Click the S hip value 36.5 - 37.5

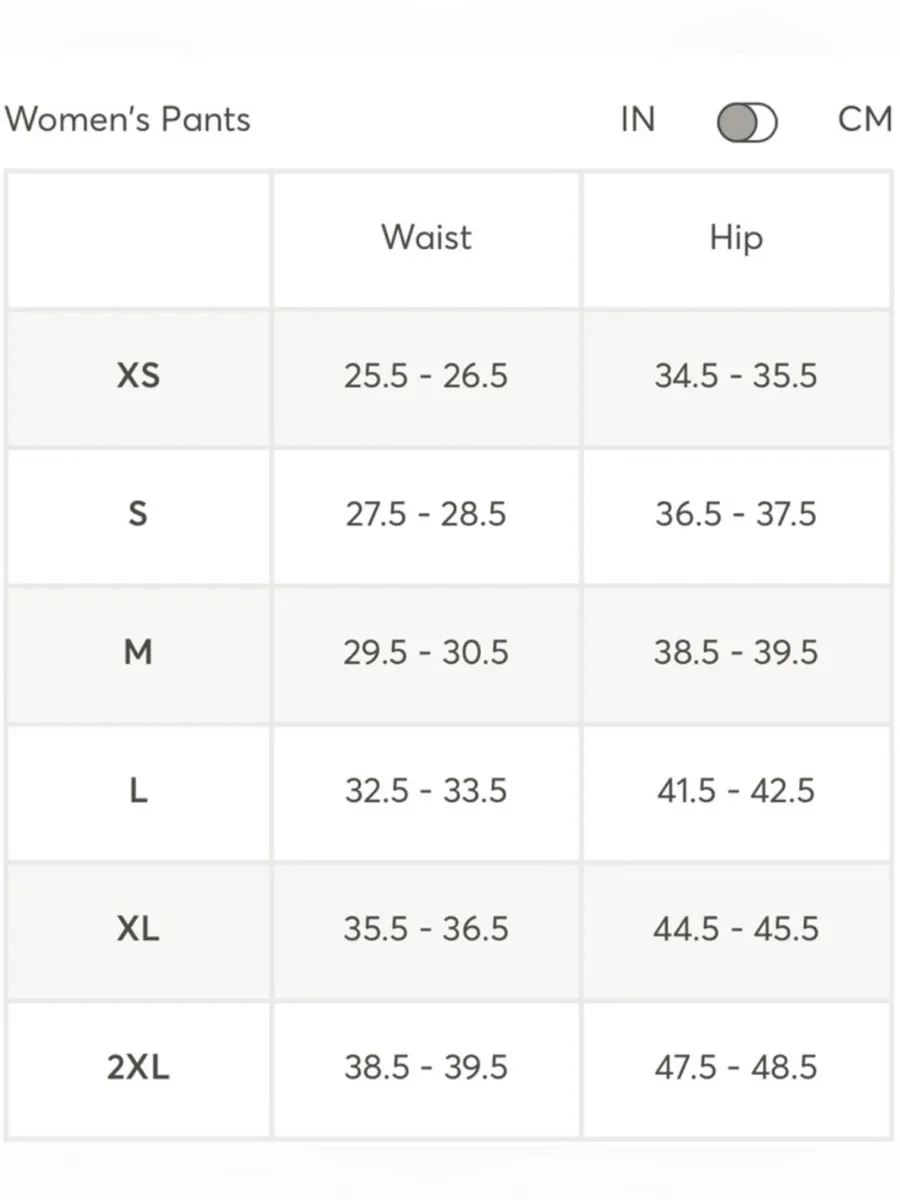point(736,514)
